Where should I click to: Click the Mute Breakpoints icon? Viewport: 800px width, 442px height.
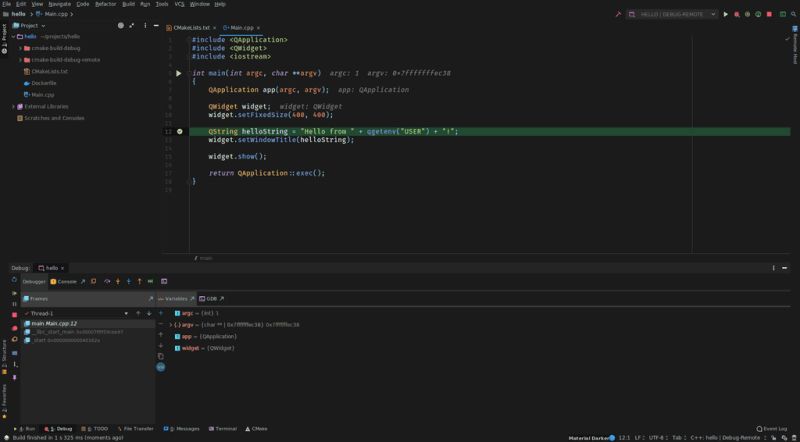pos(14,339)
